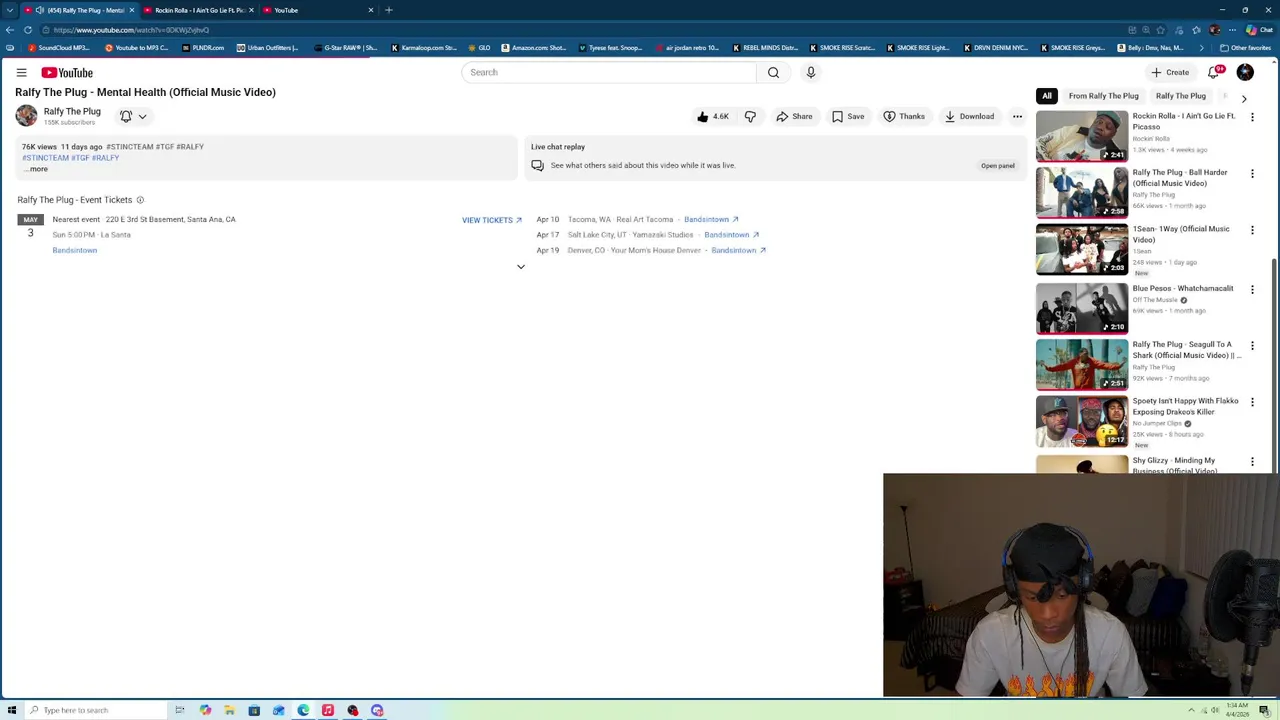
Task: Open a new browser tab
Action: [389, 10]
